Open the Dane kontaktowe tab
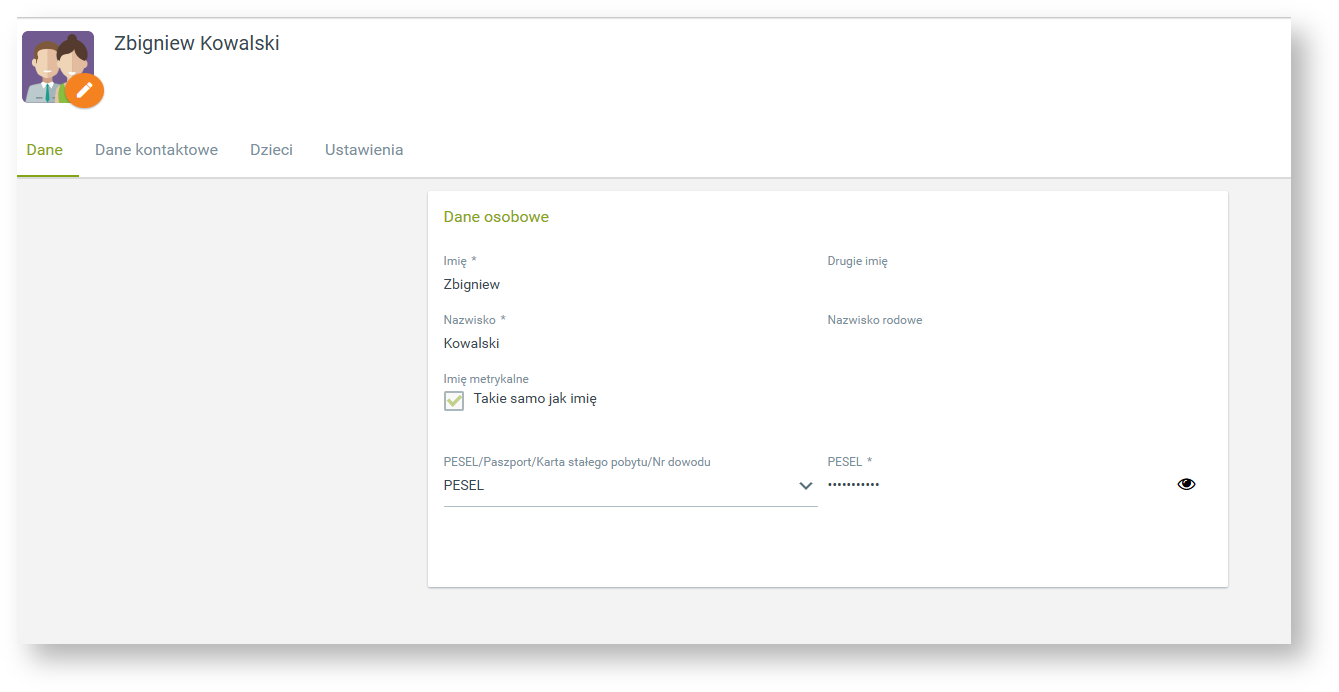Viewport: 1339px width, 692px height. pyautogui.click(x=156, y=150)
